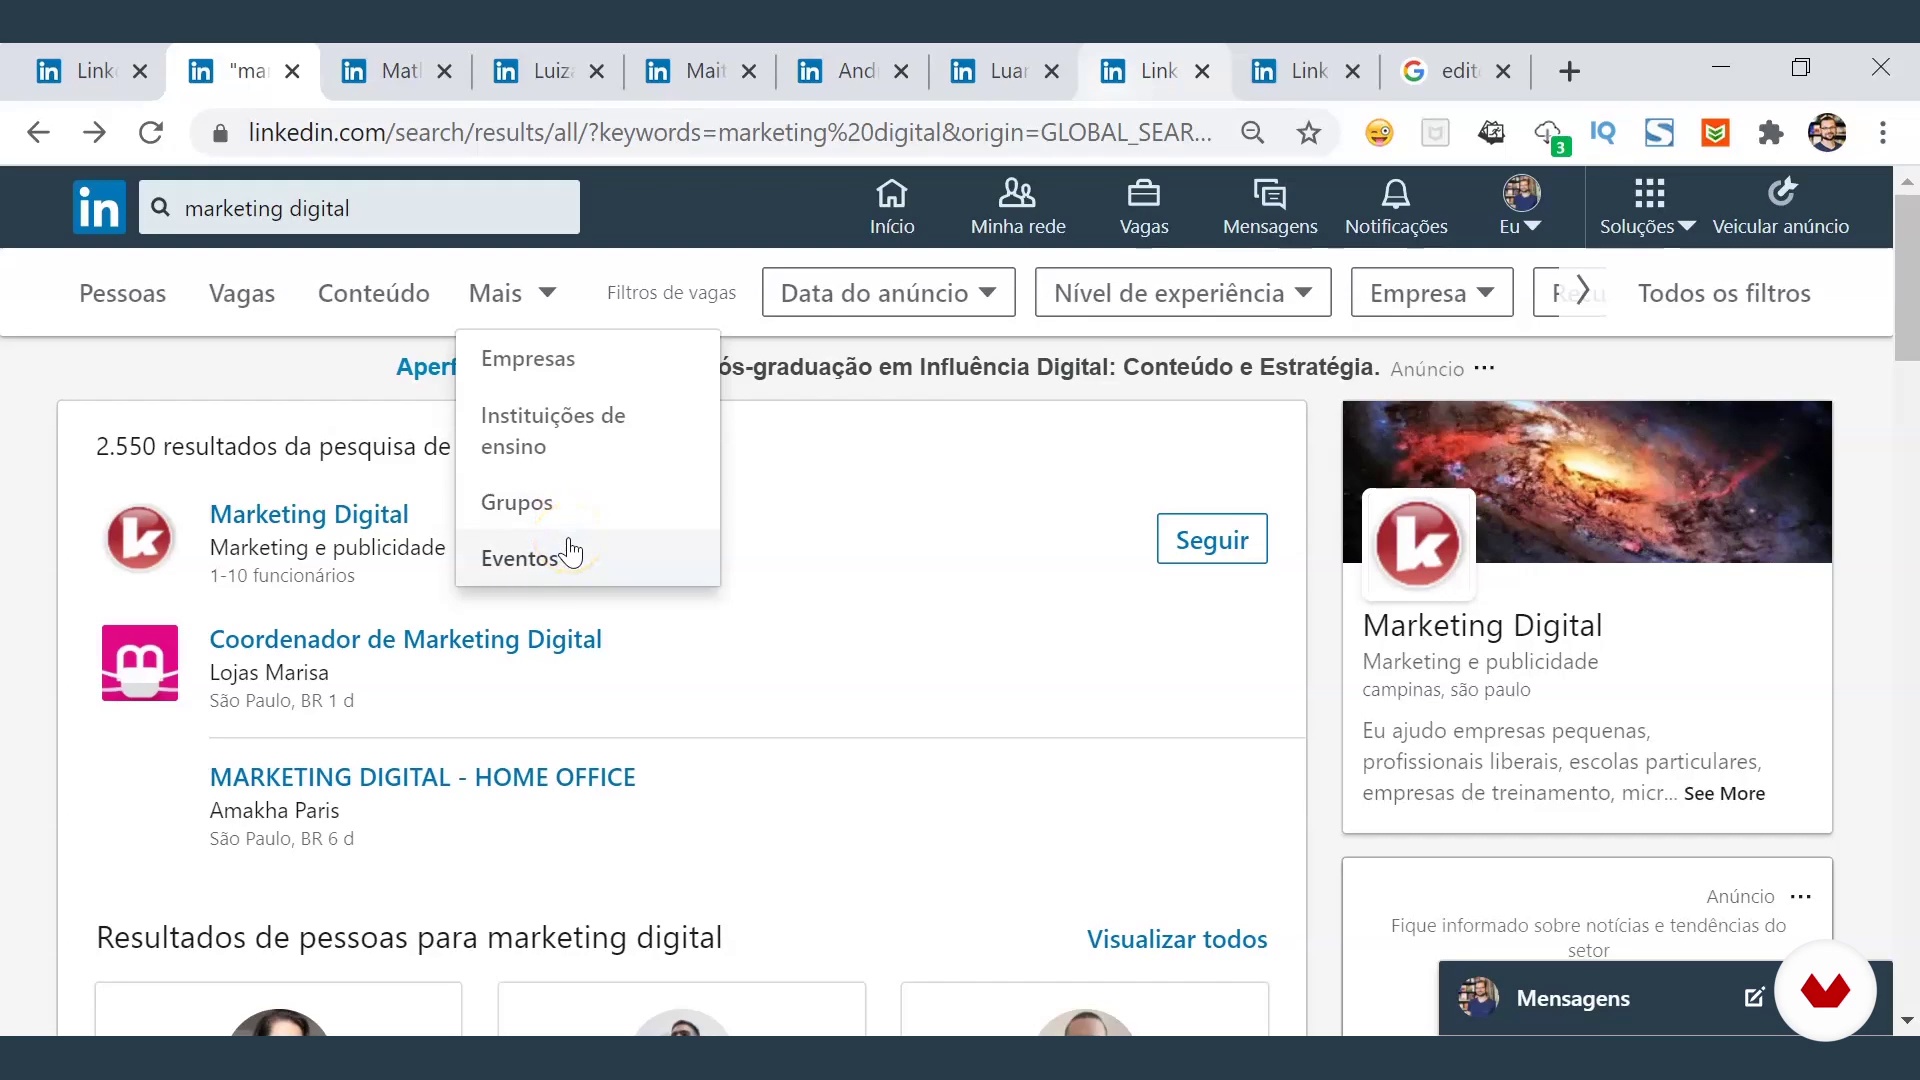Screen dimensions: 1920x1080
Task: Open the Data do anúncio dropdown
Action: [x=888, y=293]
